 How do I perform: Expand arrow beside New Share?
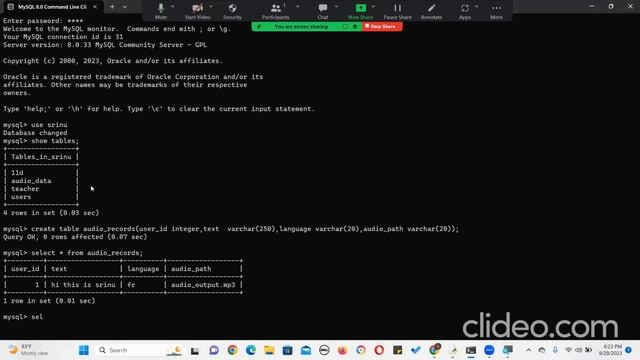(x=373, y=7)
